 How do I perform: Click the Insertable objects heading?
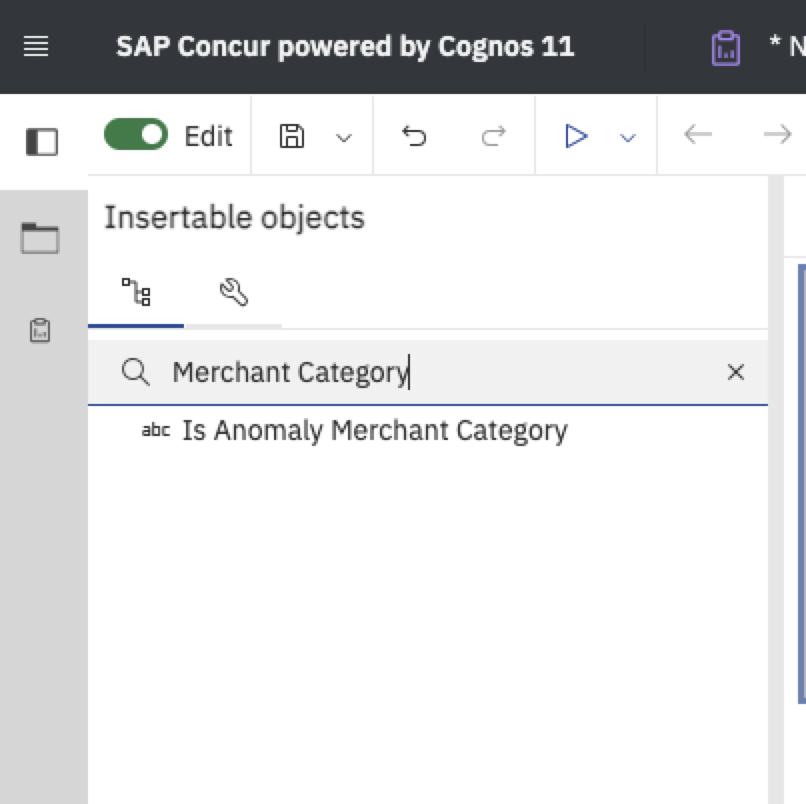234,217
